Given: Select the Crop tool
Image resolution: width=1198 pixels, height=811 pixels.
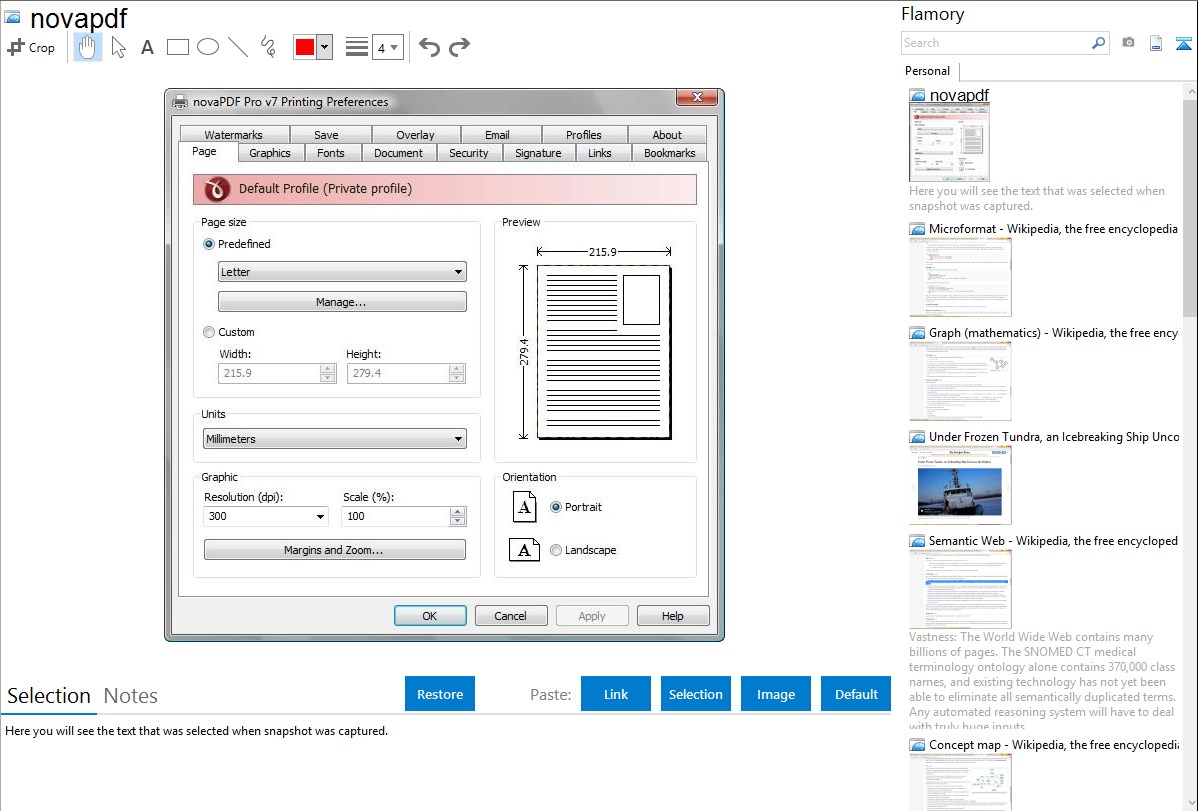Looking at the screenshot, I should pyautogui.click(x=31, y=47).
